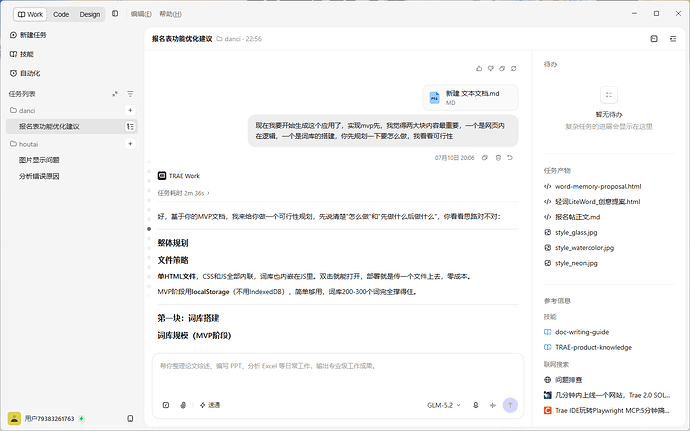Open the 图片显示问题 task
The image size is (690, 431).
coord(39,160)
